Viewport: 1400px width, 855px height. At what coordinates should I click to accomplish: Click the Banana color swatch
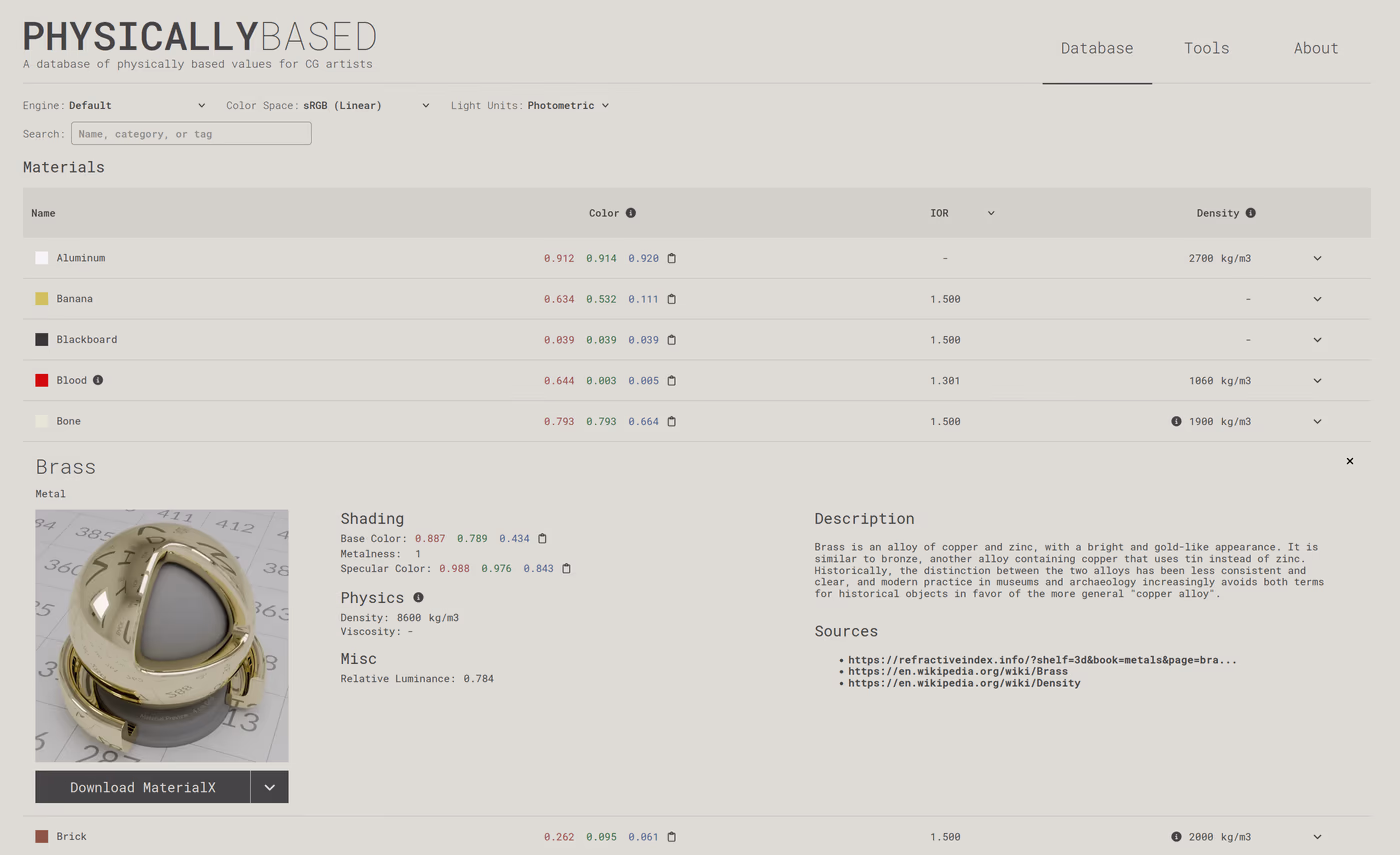[42, 299]
